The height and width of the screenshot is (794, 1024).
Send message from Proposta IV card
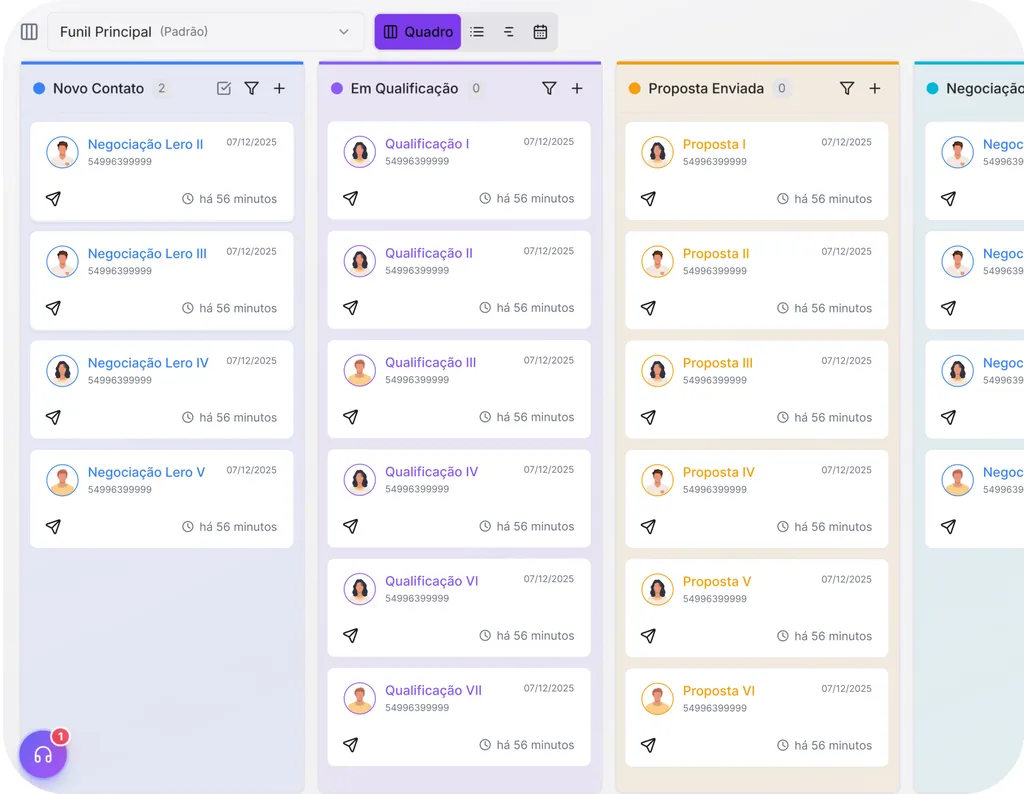(x=648, y=526)
